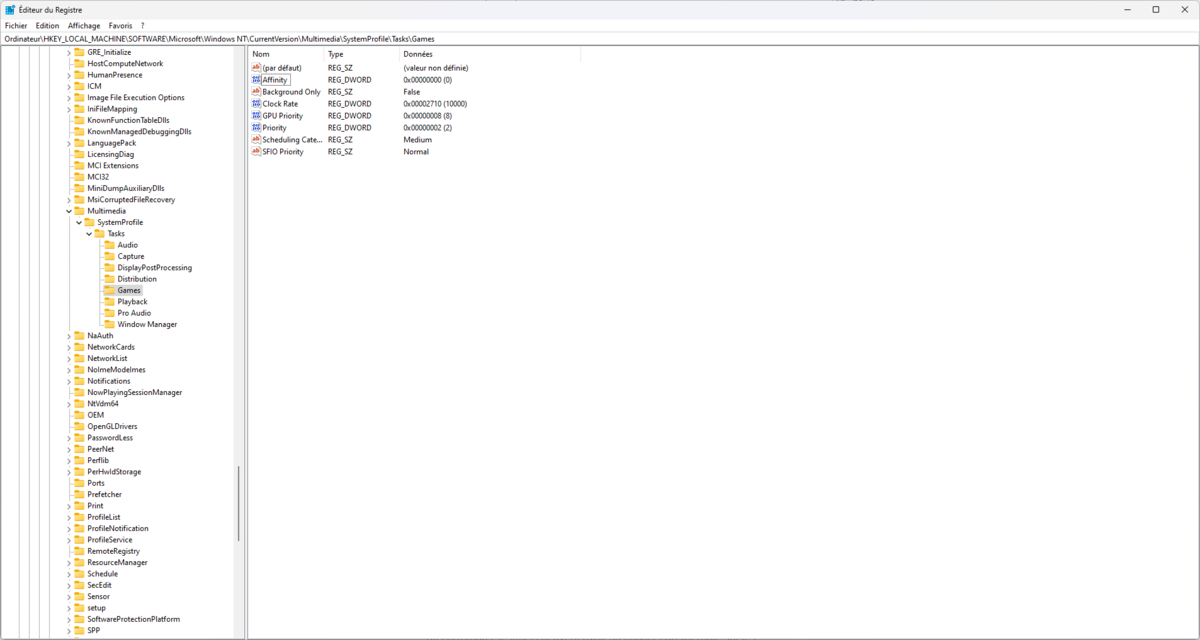Click the NetworkCards folder icon

[79, 347]
